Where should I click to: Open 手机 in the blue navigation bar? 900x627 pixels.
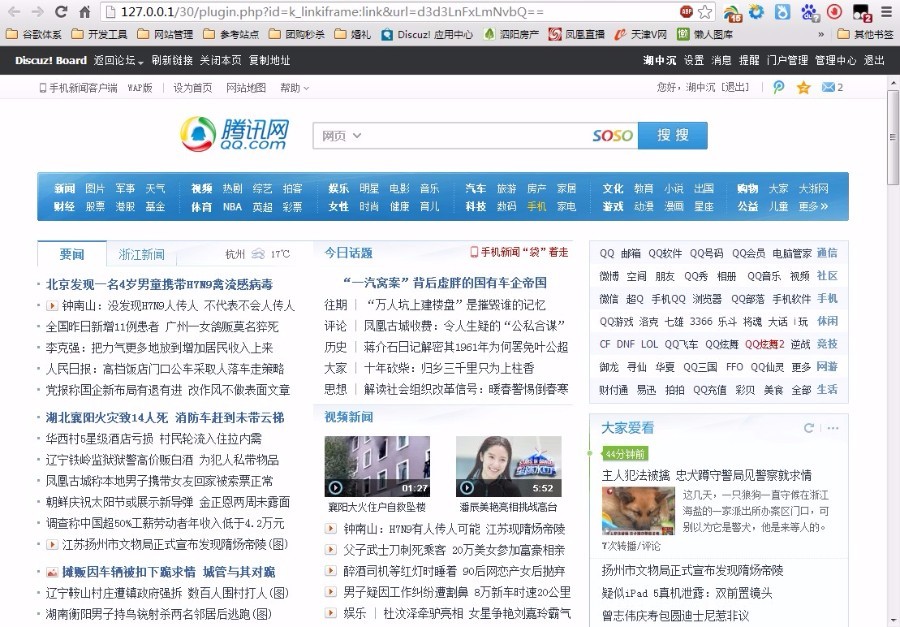tap(537, 206)
